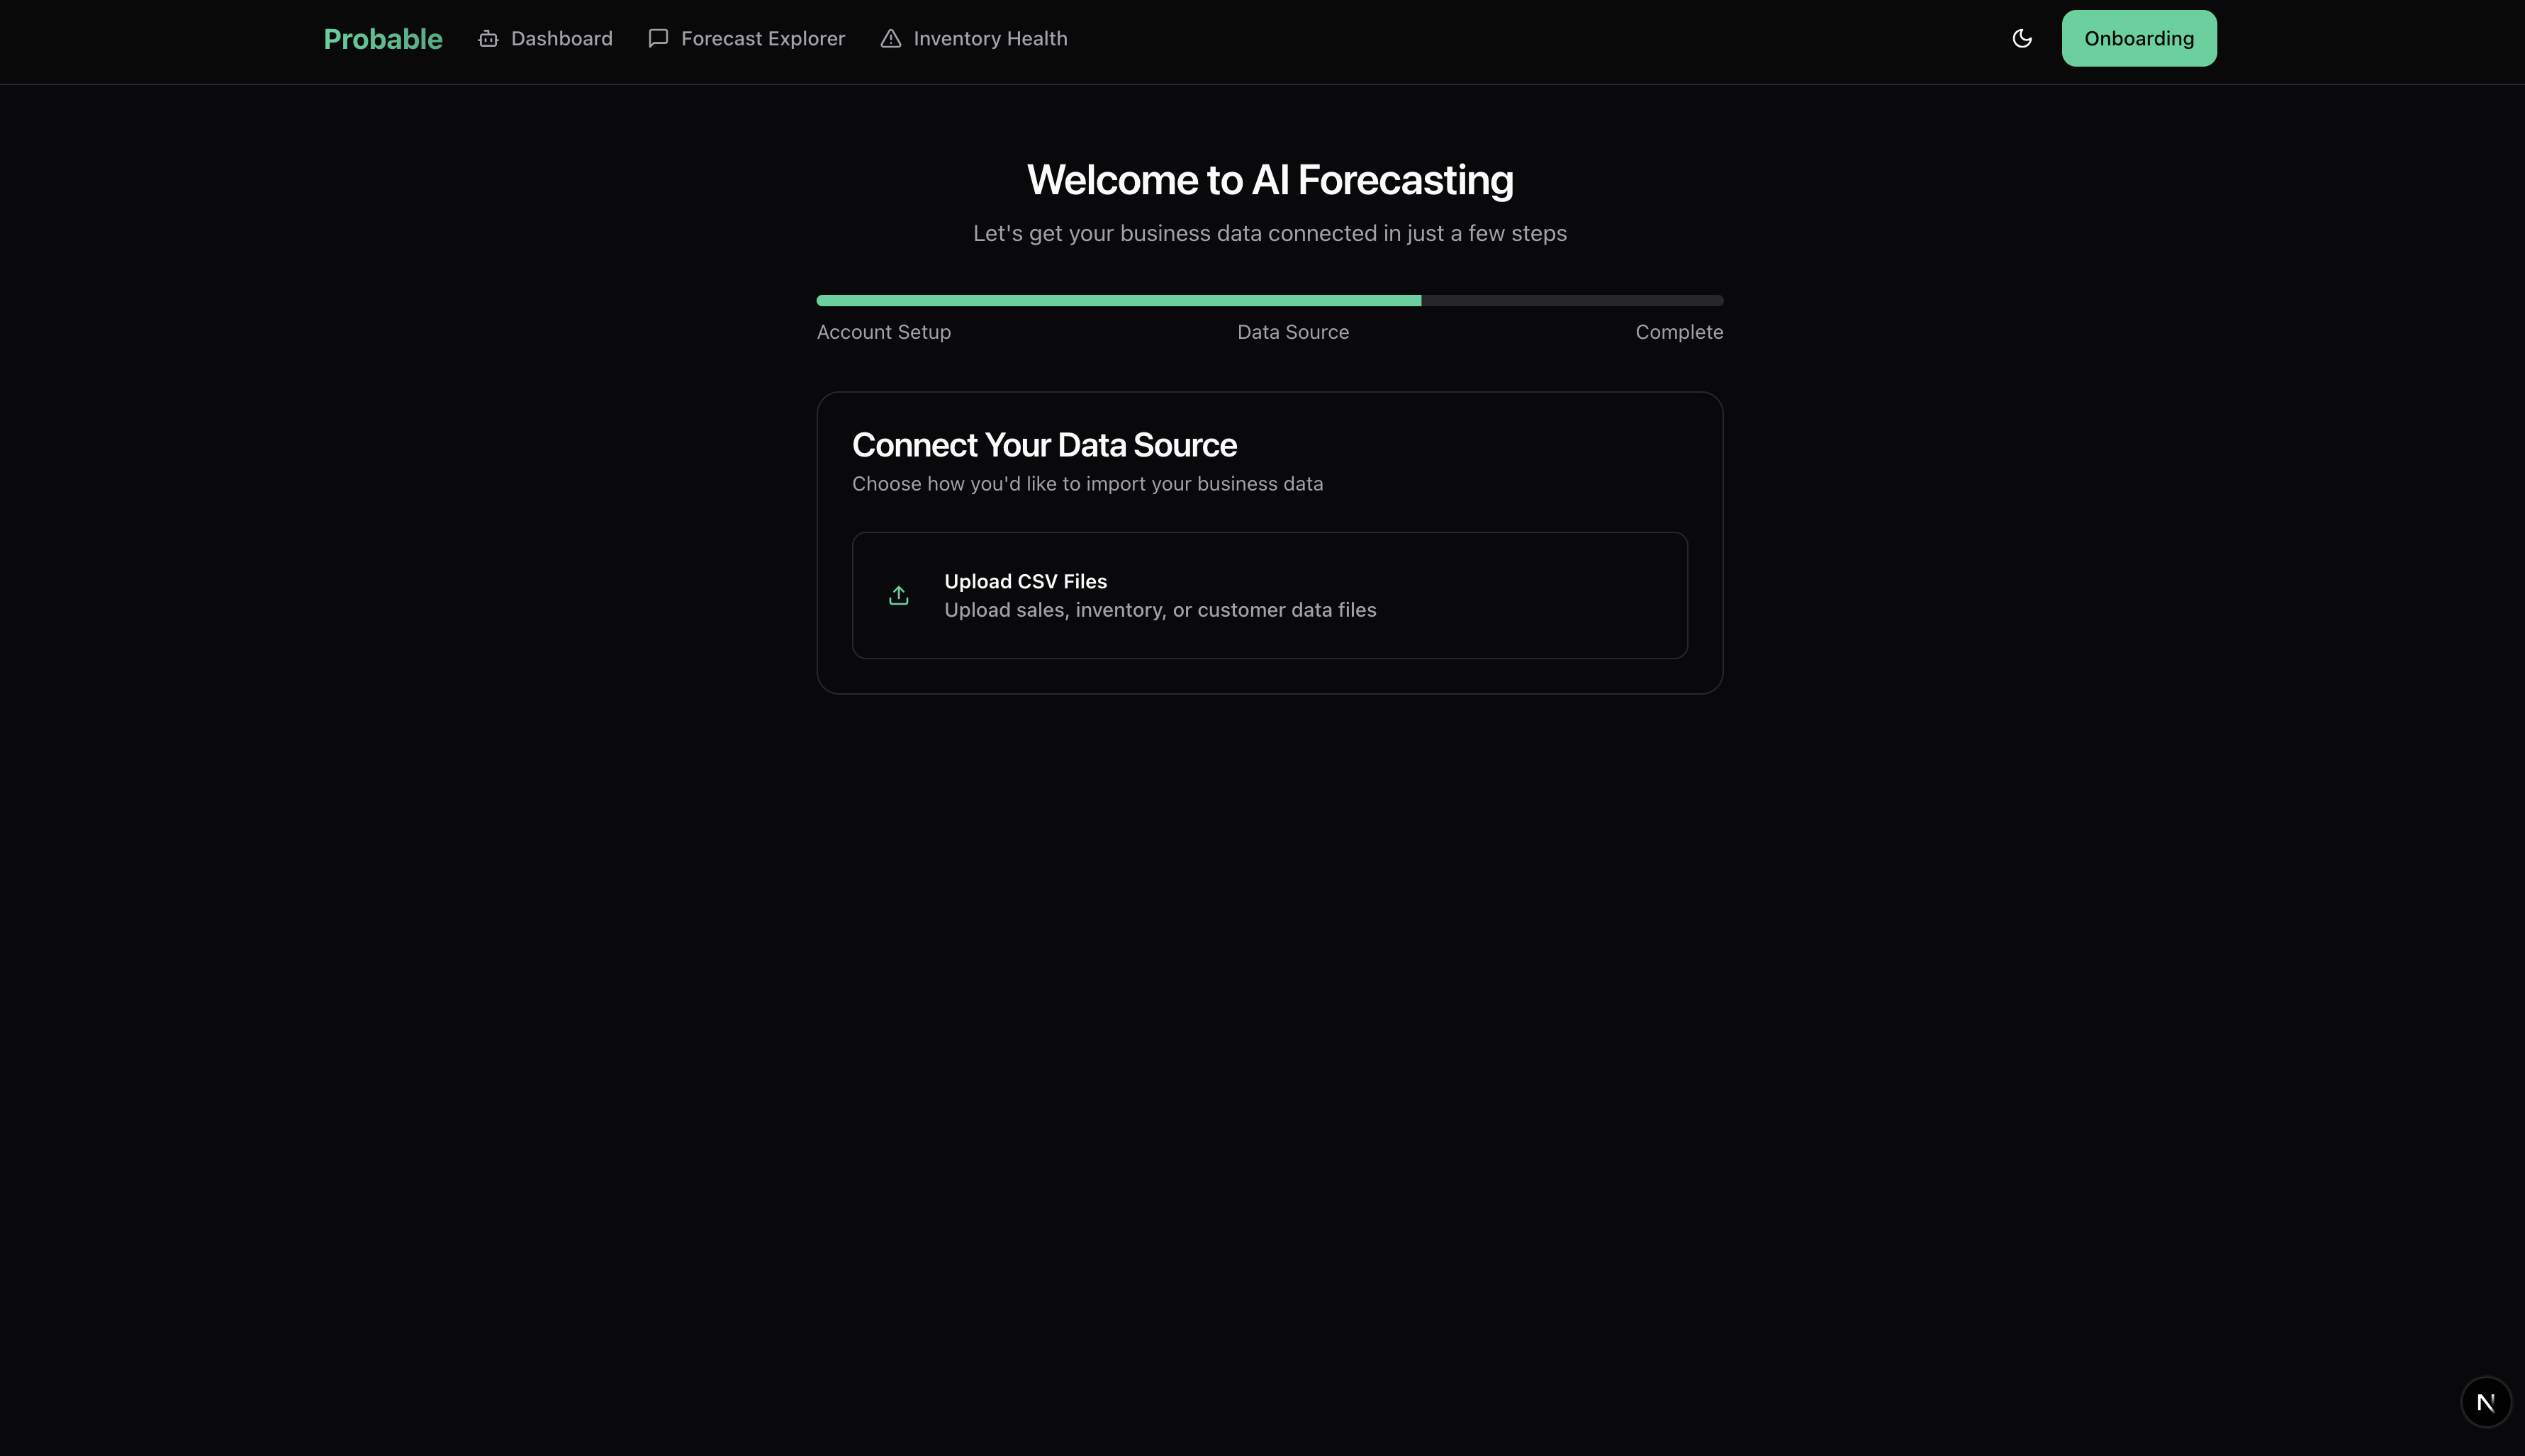
Task: Click the Data Source step label
Action: pyautogui.click(x=1292, y=332)
